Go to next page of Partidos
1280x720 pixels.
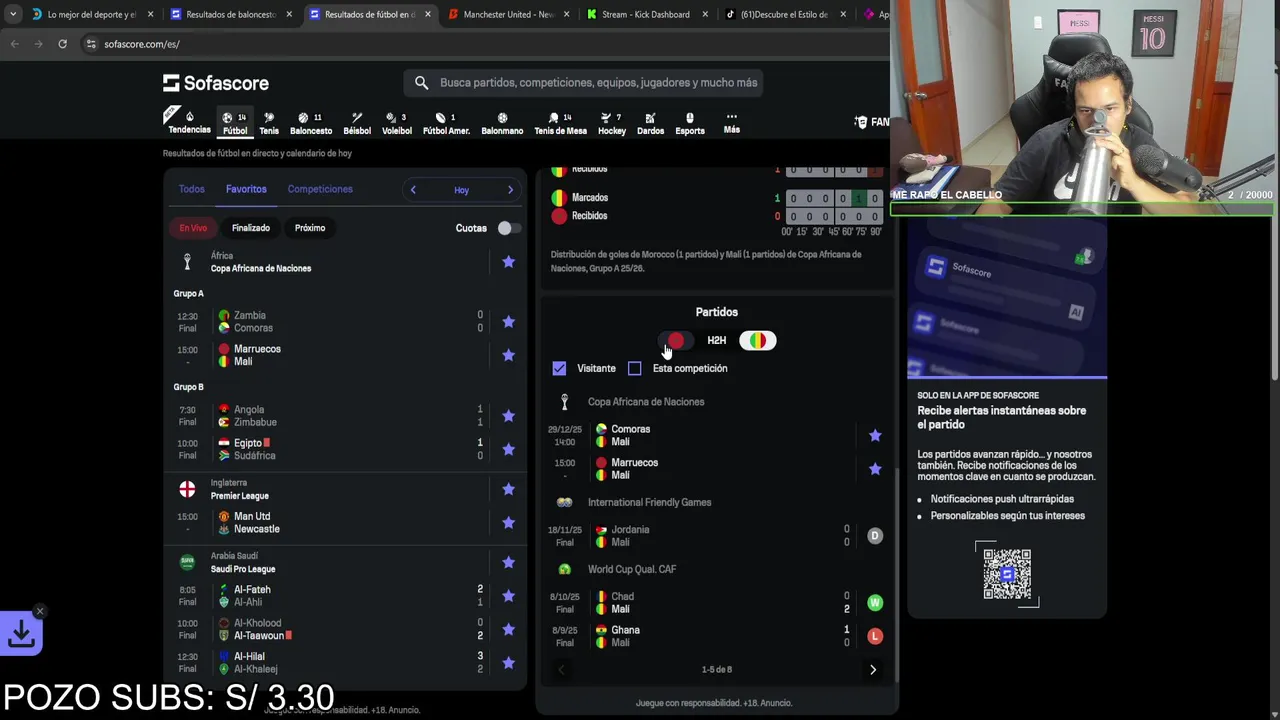[873, 670]
